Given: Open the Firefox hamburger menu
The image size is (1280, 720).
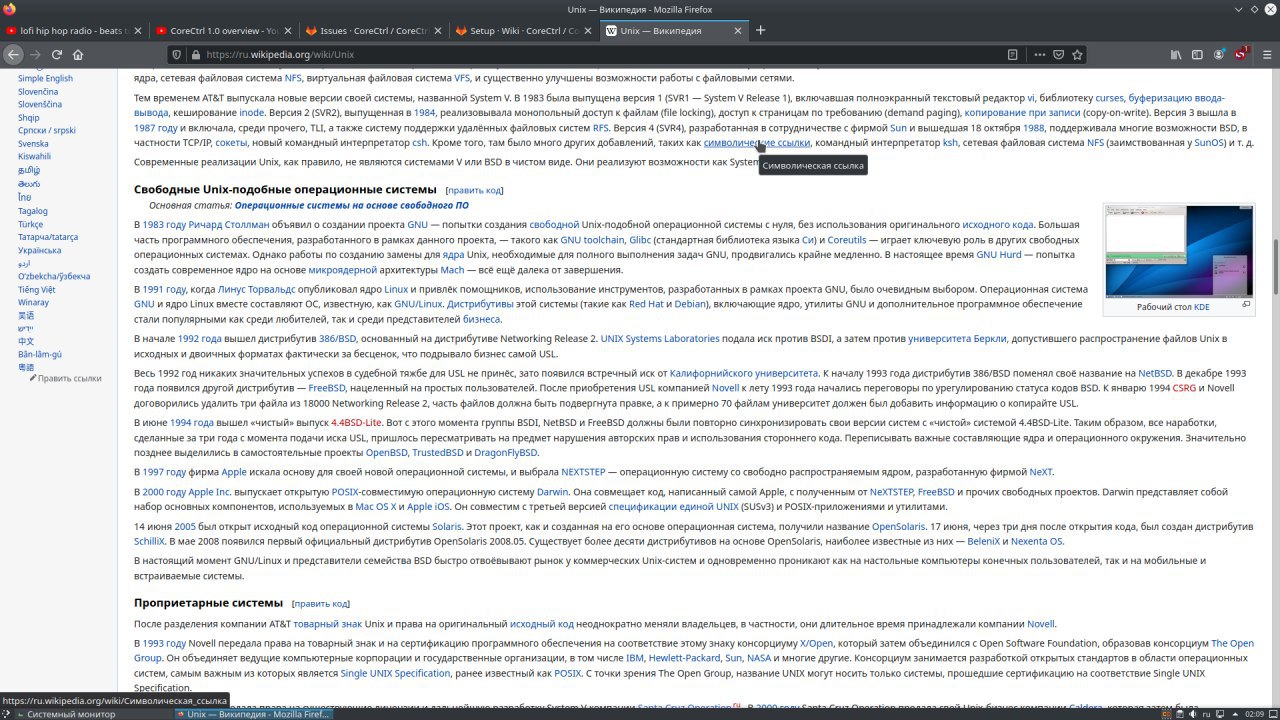Looking at the screenshot, I should click(x=1265, y=55).
